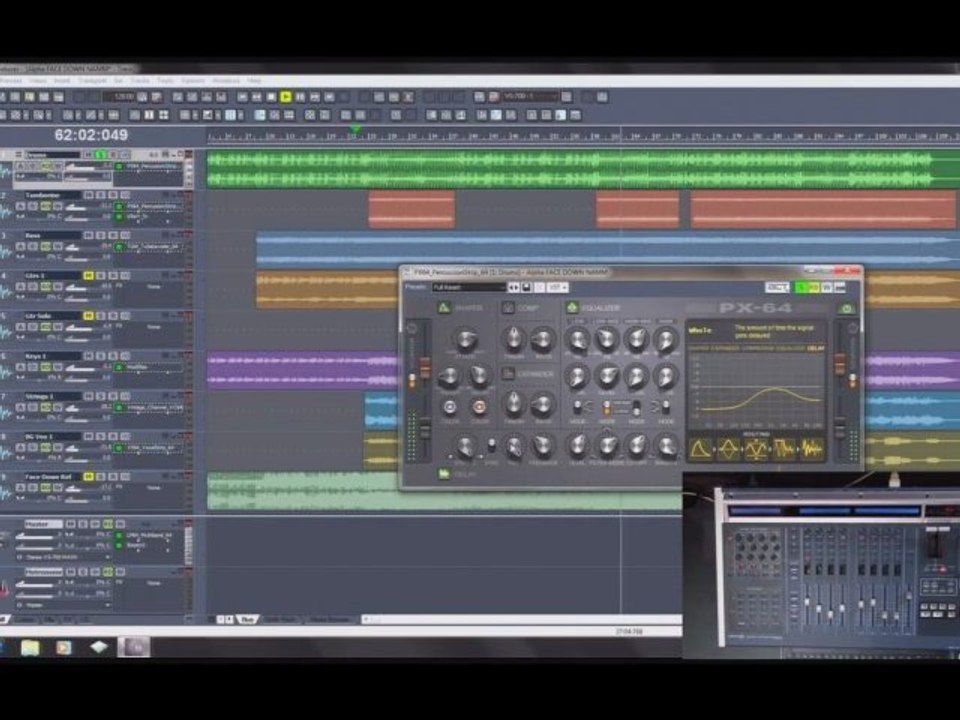This screenshot has height=720, width=960.
Task: Open the Views menu
Action: coord(38,81)
